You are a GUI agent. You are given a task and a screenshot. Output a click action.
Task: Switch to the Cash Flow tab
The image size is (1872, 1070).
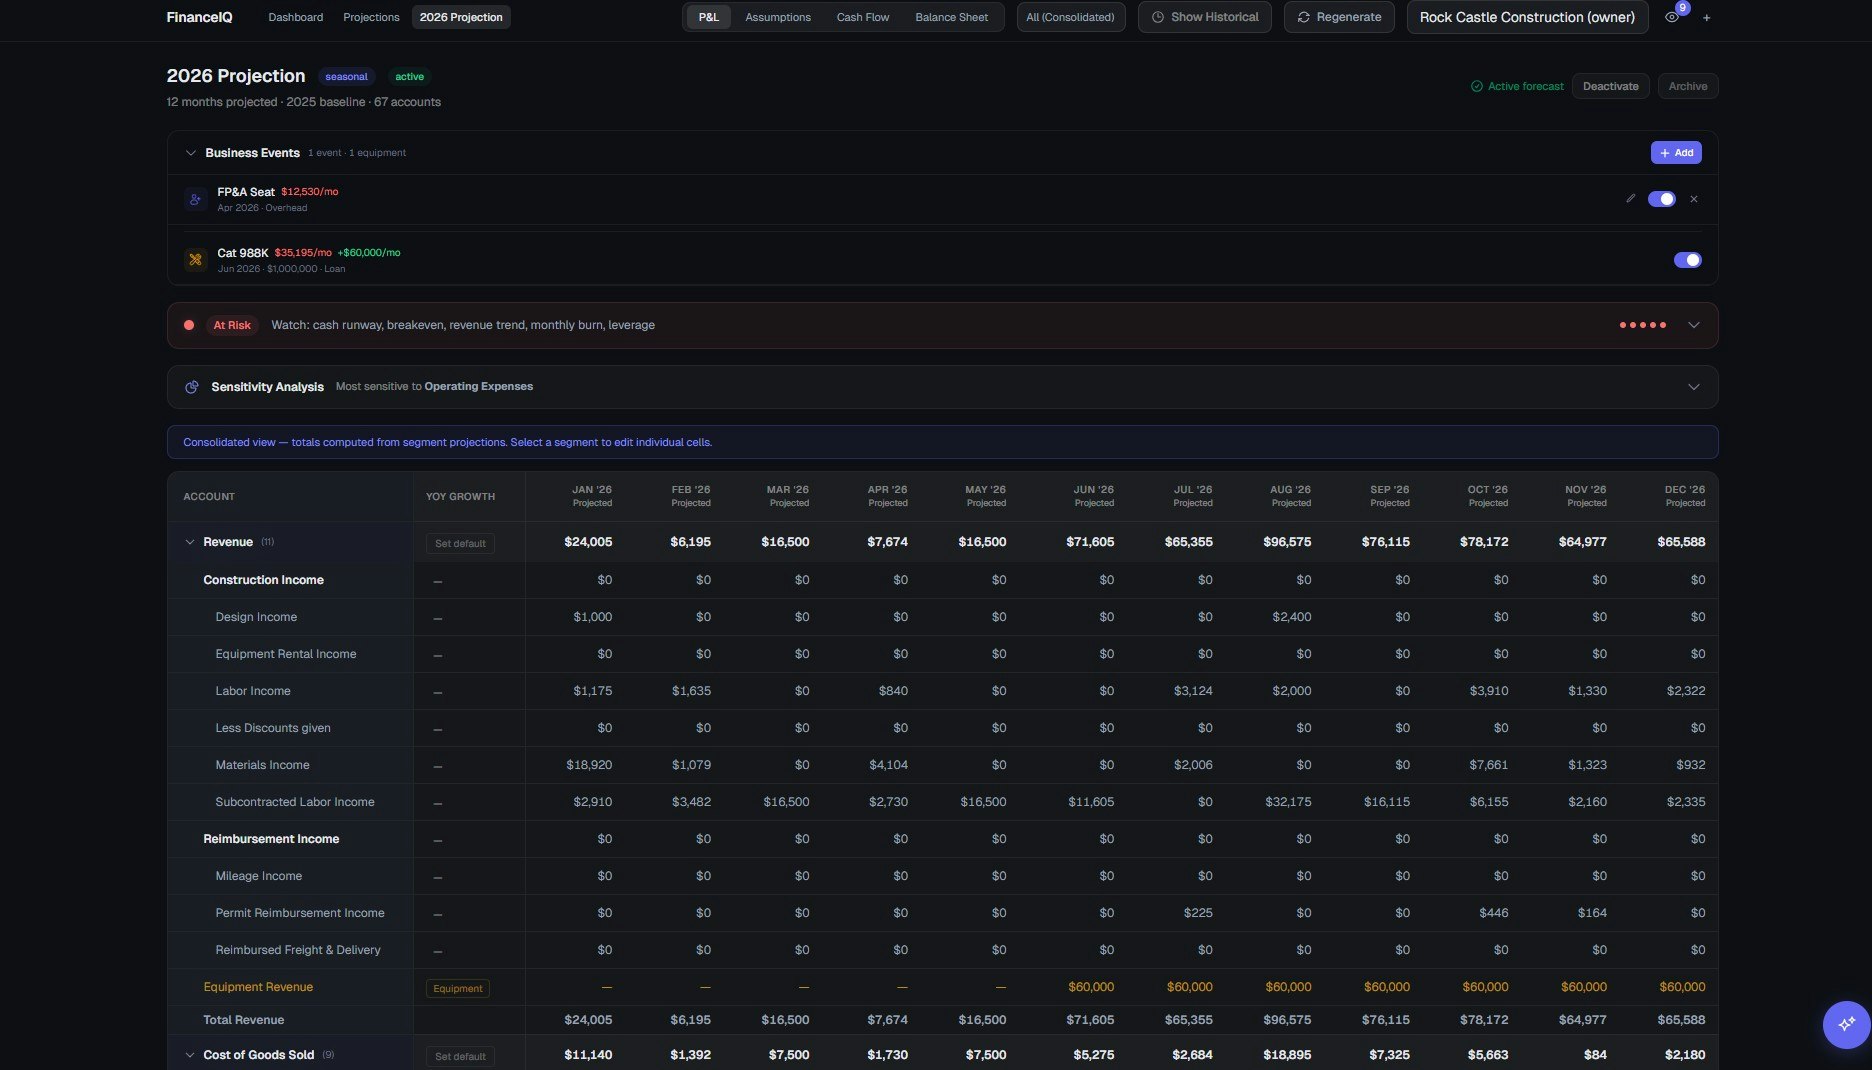coord(863,17)
